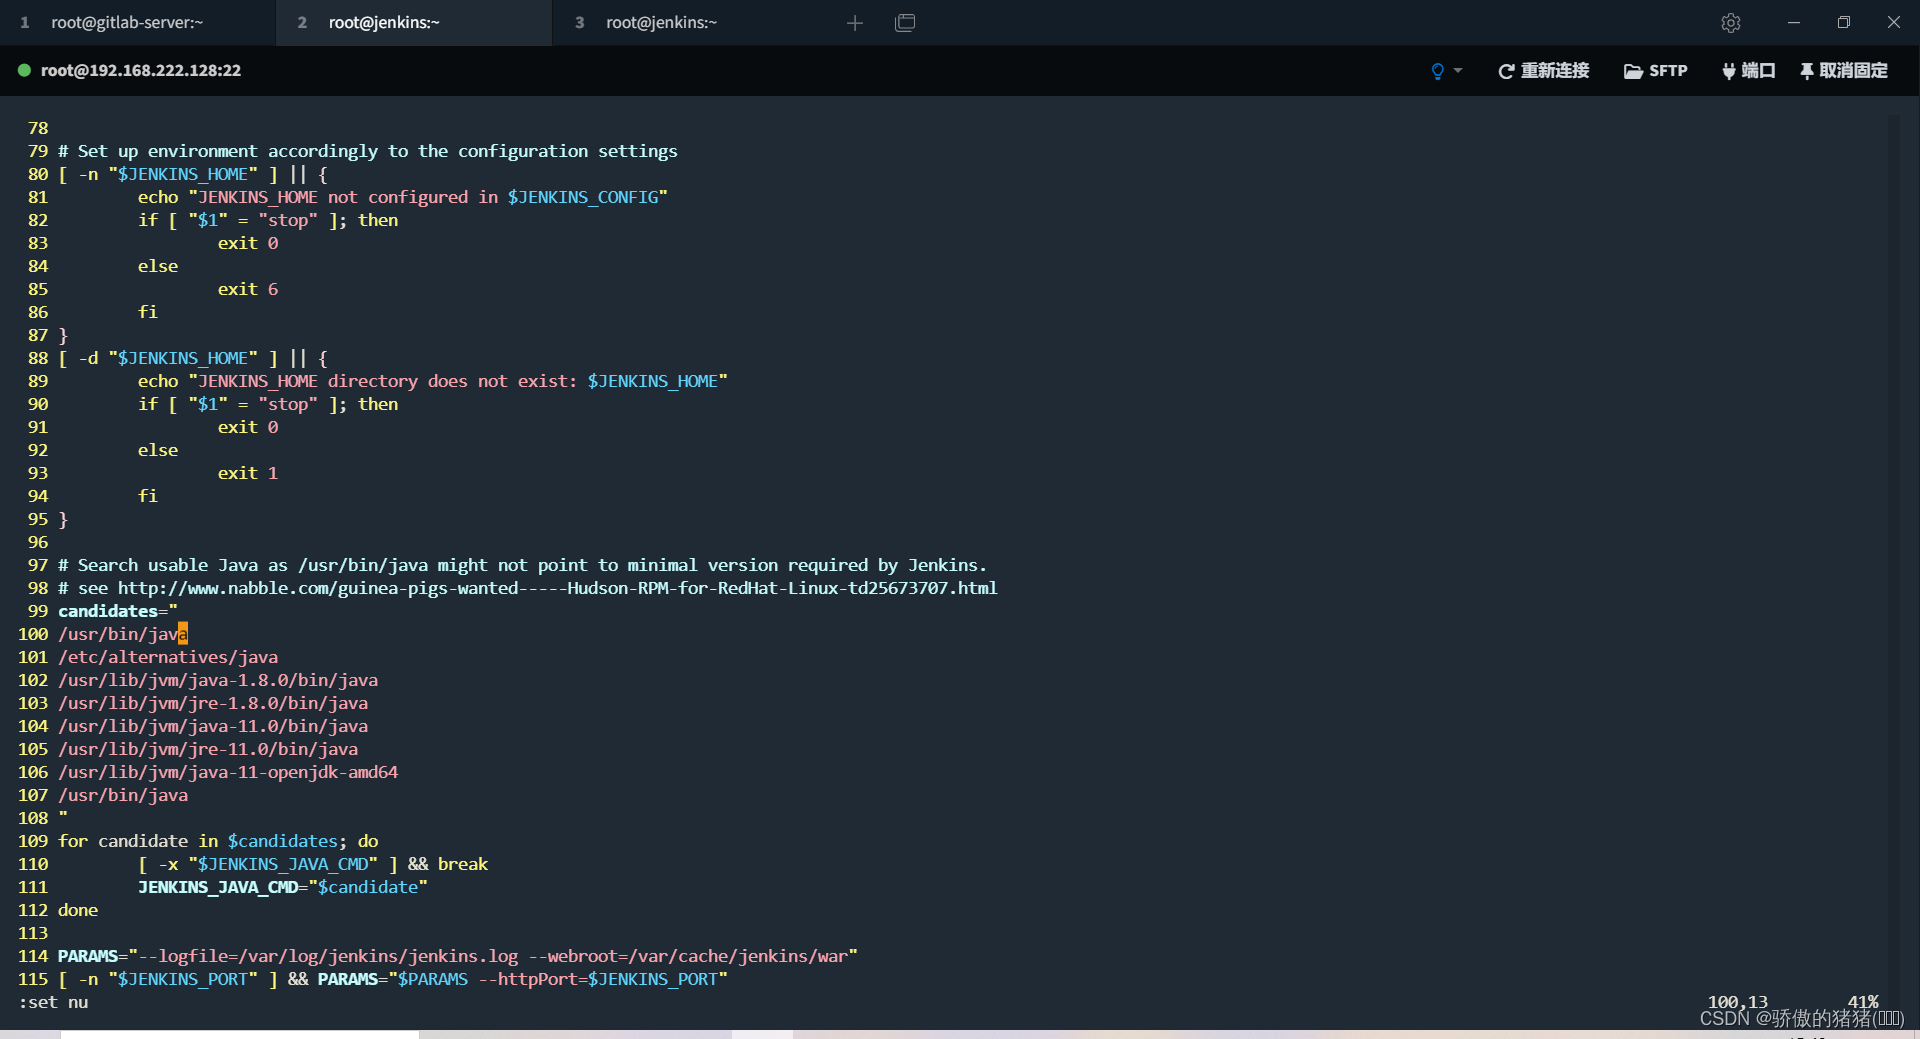The width and height of the screenshot is (1920, 1039).
Task: Click line 79 comment 'Set up environment'
Action: pyautogui.click(x=367, y=151)
